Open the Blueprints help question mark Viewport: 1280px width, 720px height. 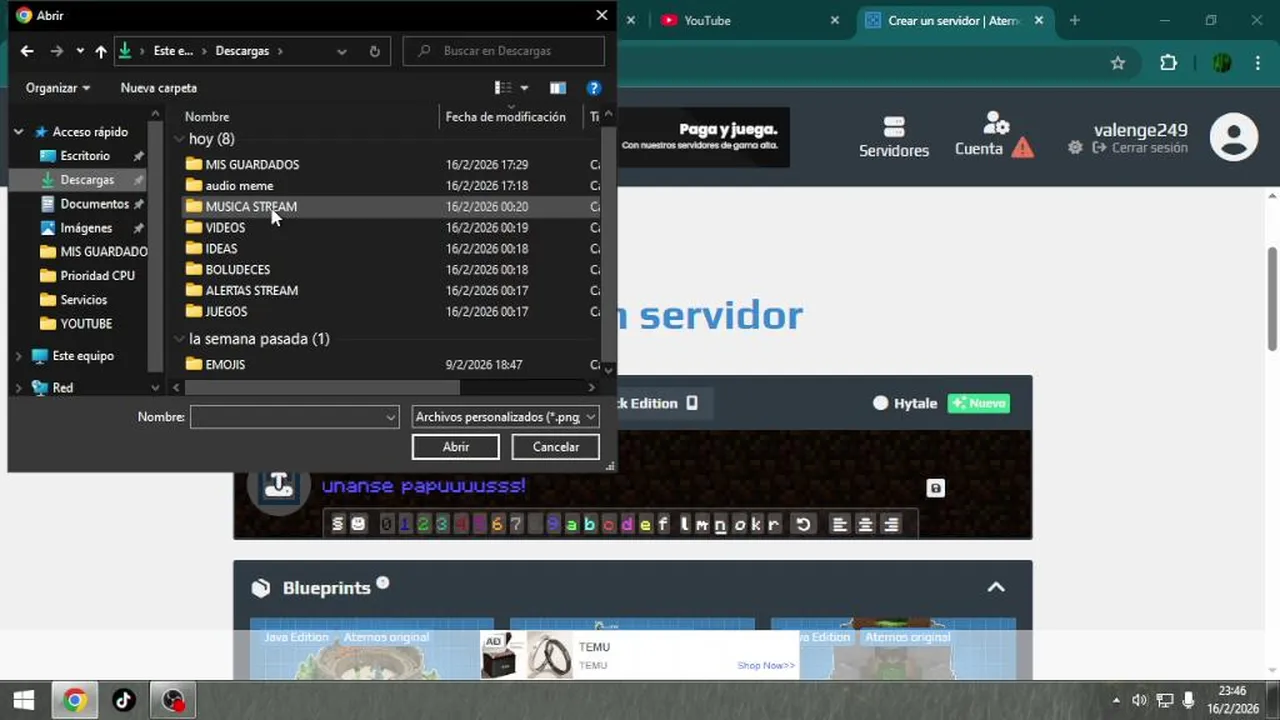point(383,583)
